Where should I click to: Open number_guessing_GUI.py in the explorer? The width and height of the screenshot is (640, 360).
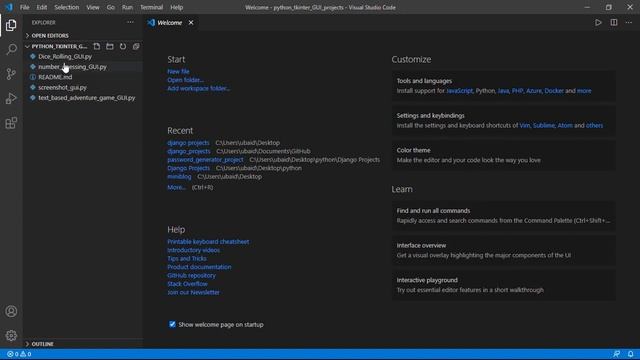83,67
